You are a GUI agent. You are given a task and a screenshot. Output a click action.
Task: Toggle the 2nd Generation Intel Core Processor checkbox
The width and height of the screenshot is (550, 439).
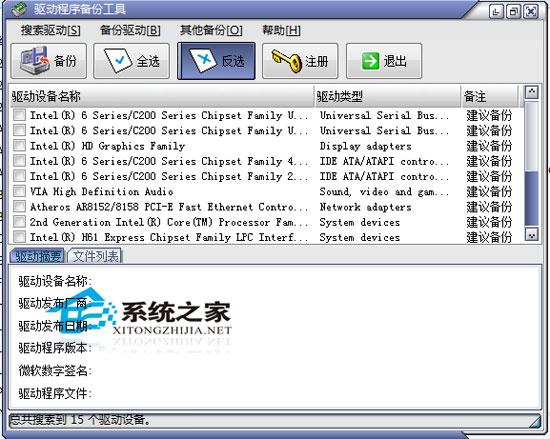pyautogui.click(x=19, y=222)
